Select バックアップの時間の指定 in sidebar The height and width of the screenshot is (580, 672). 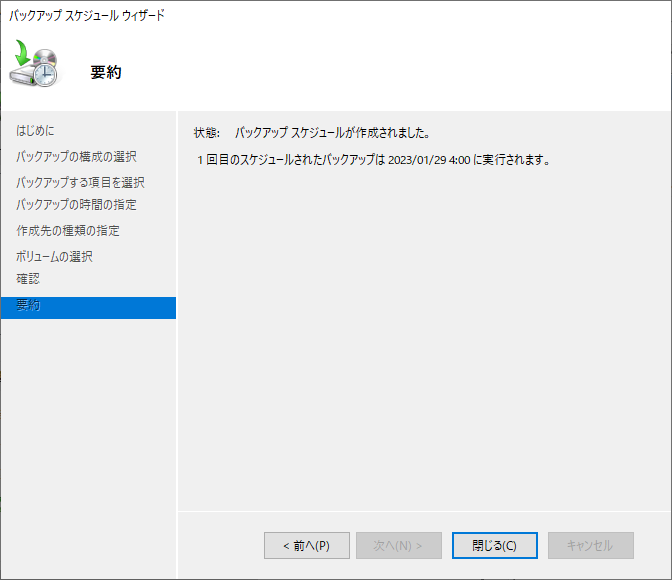76,205
